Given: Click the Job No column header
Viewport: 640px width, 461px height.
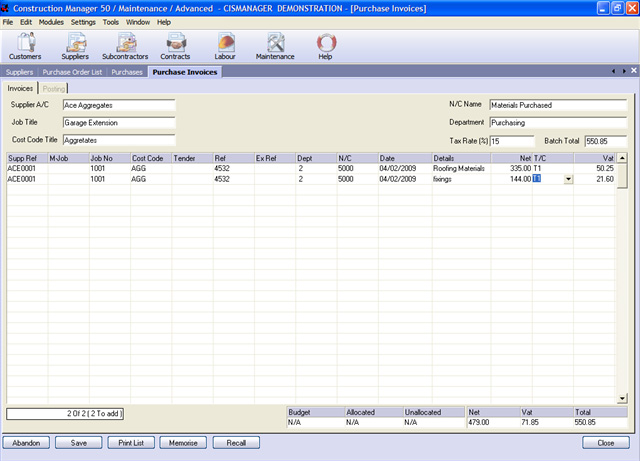Looking at the screenshot, I should (x=110, y=158).
